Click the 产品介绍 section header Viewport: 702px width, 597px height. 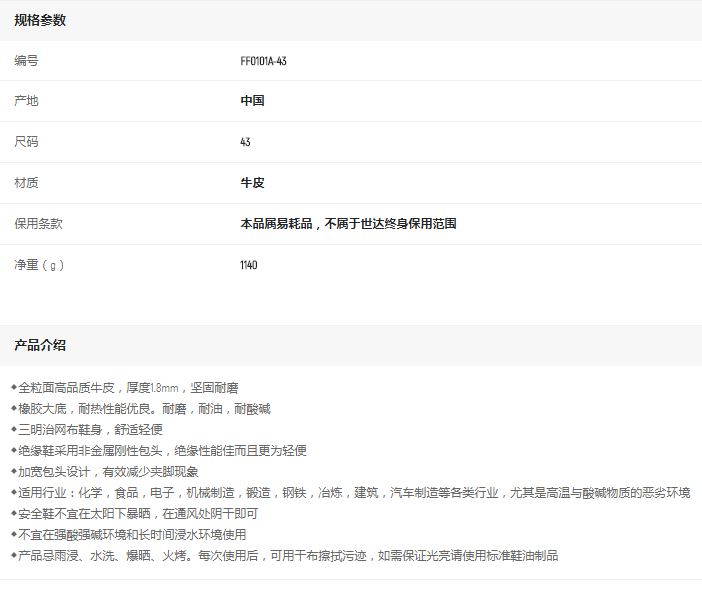[40, 345]
